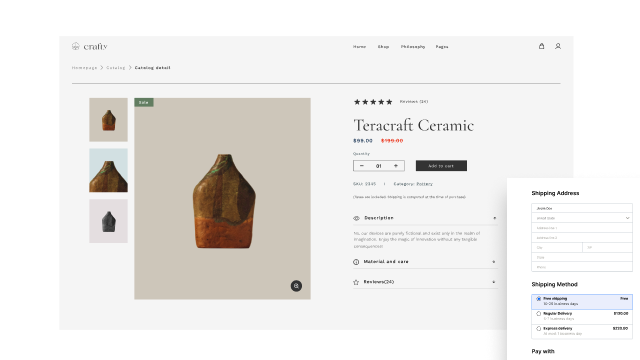Select the Regular Delivery radio option

tap(538, 313)
